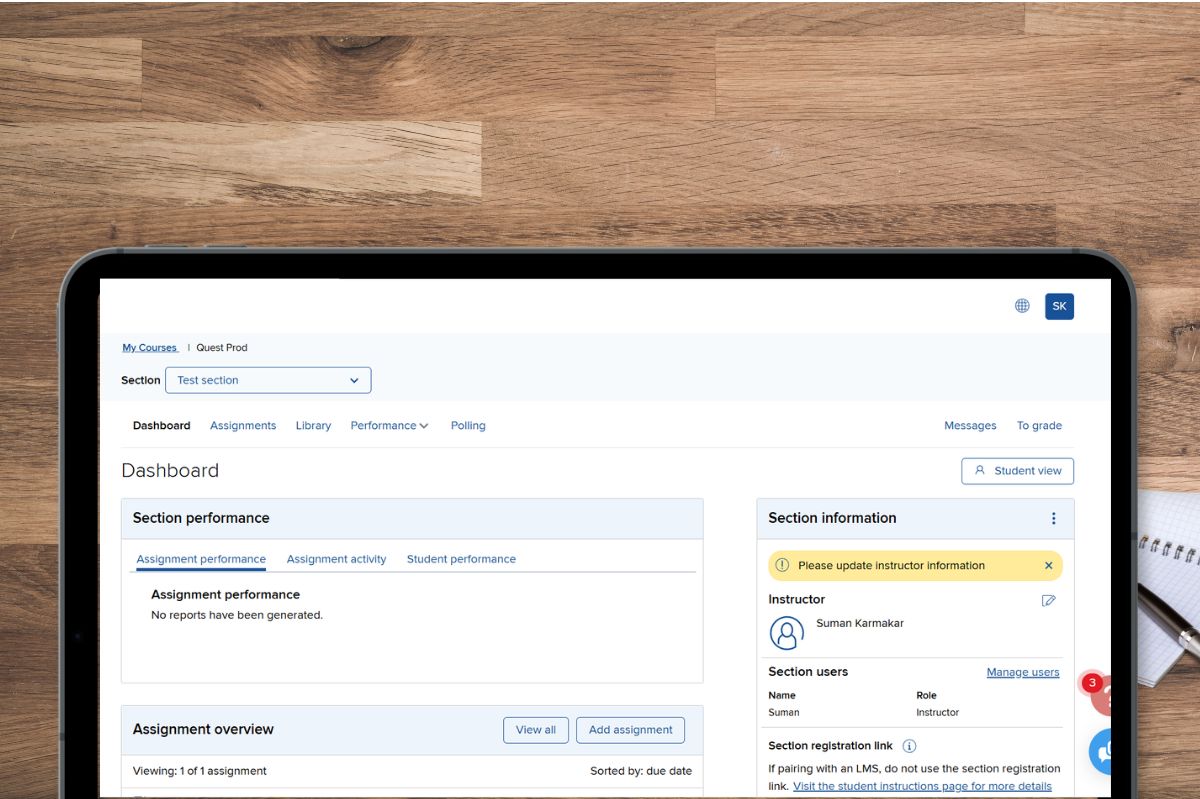Viewport: 1200px width, 799px height.
Task: Open the Polling tab
Action: [x=468, y=426]
